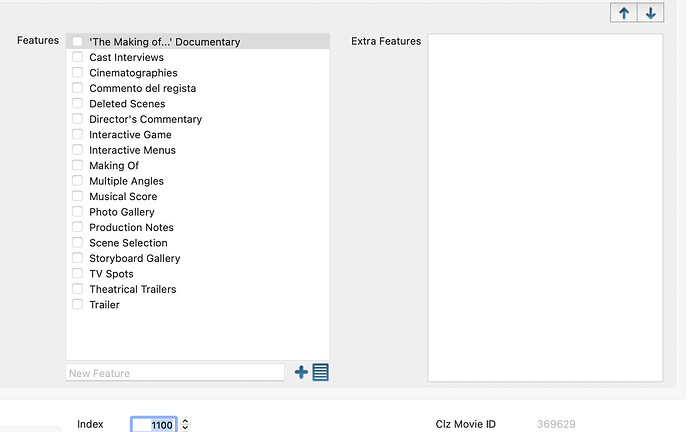
Task: Enable the Cast Interviews checkbox
Action: (78, 58)
